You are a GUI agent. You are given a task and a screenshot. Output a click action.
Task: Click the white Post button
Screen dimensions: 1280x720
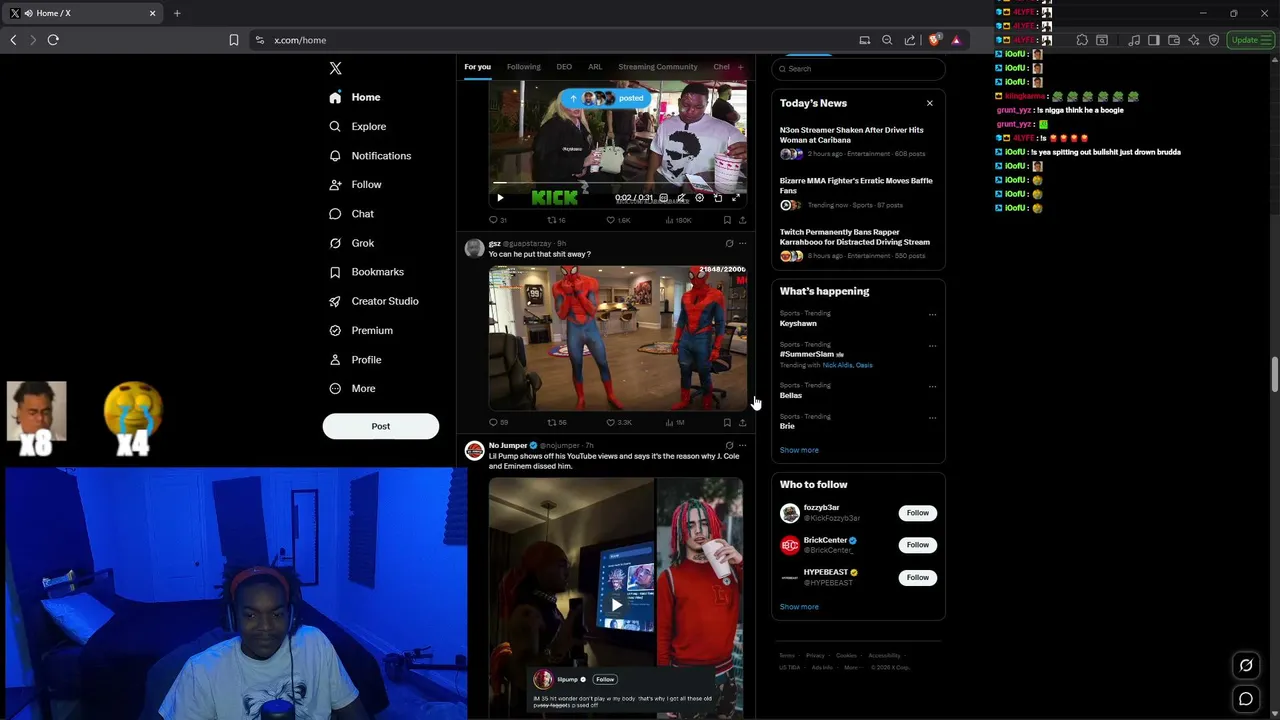point(381,426)
